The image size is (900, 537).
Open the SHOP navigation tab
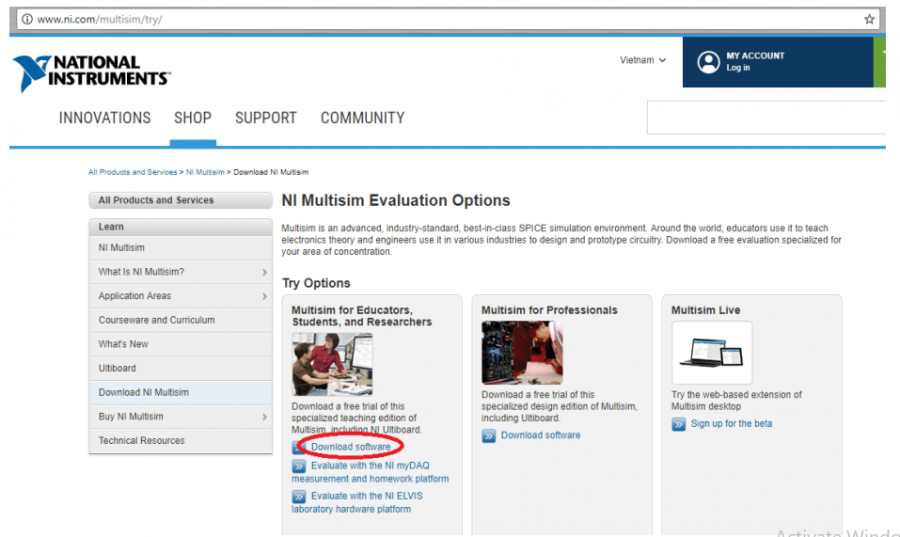(193, 118)
